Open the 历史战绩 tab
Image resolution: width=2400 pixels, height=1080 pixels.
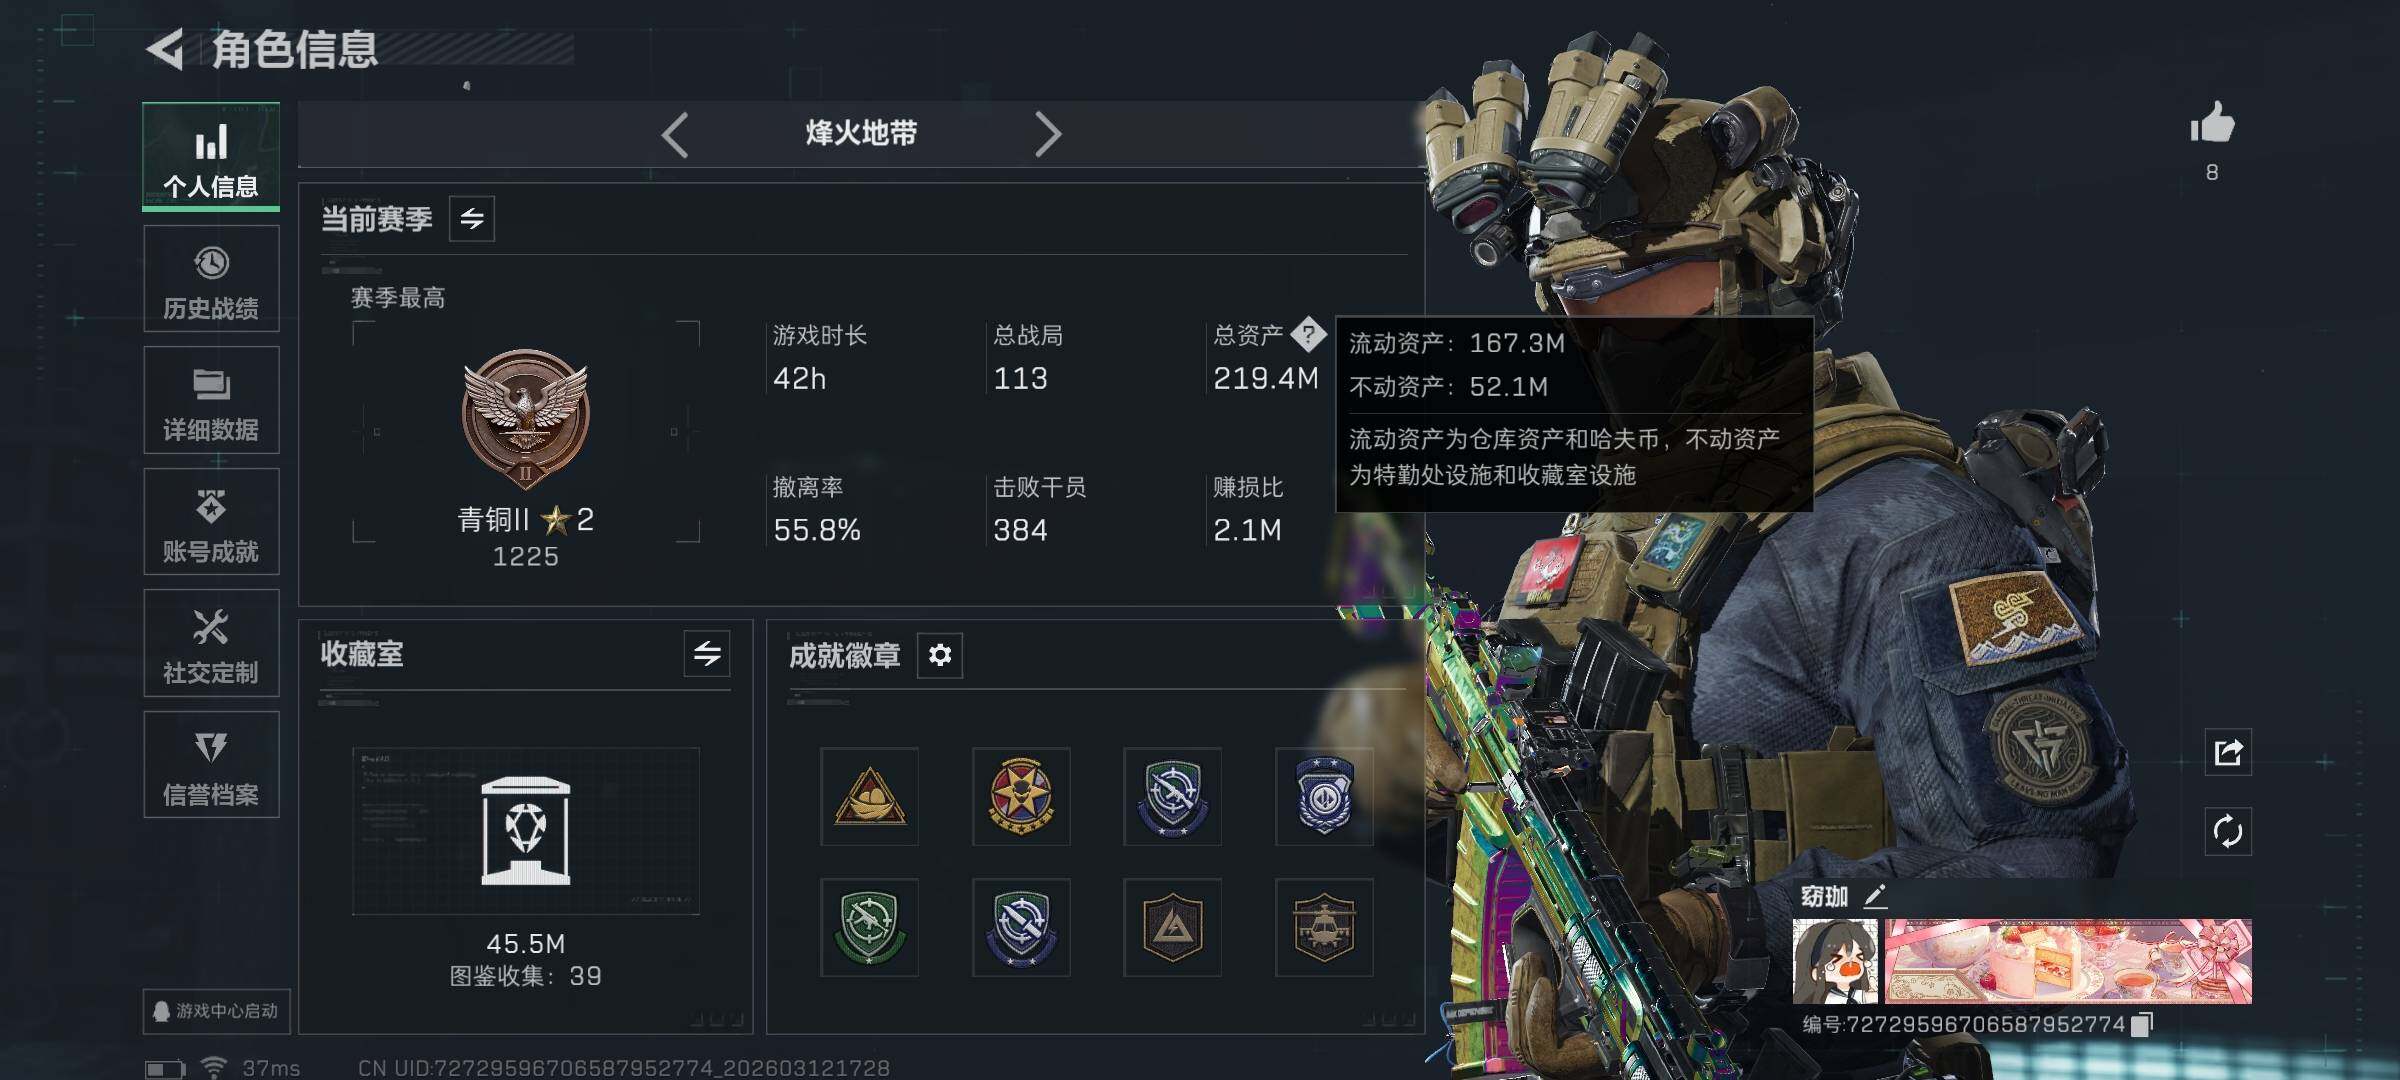click(x=211, y=279)
